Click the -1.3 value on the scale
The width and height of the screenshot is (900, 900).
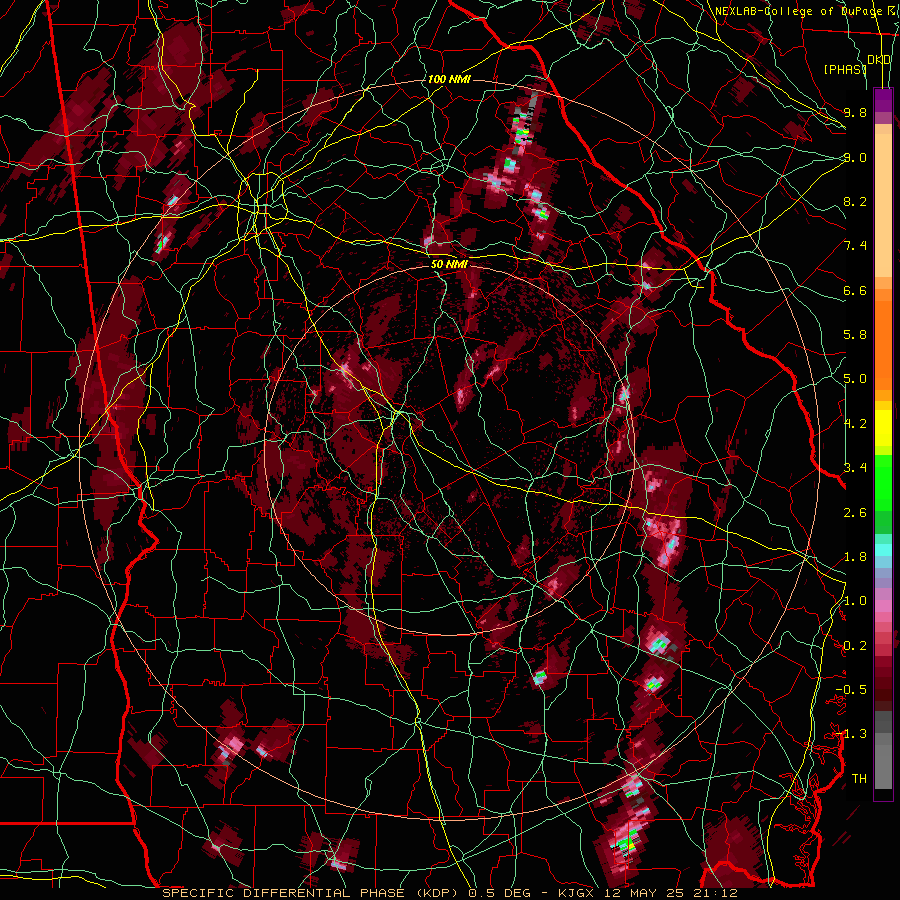(851, 734)
